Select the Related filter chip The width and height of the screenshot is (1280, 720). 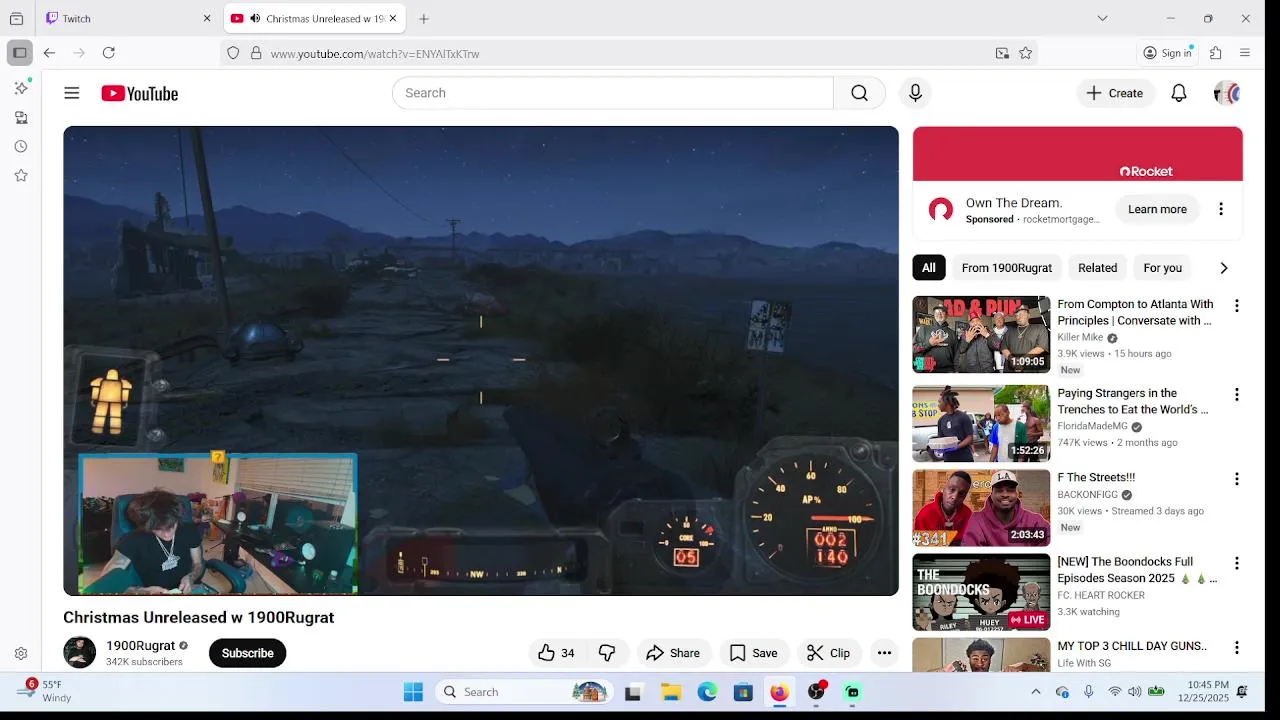[x=1097, y=268]
